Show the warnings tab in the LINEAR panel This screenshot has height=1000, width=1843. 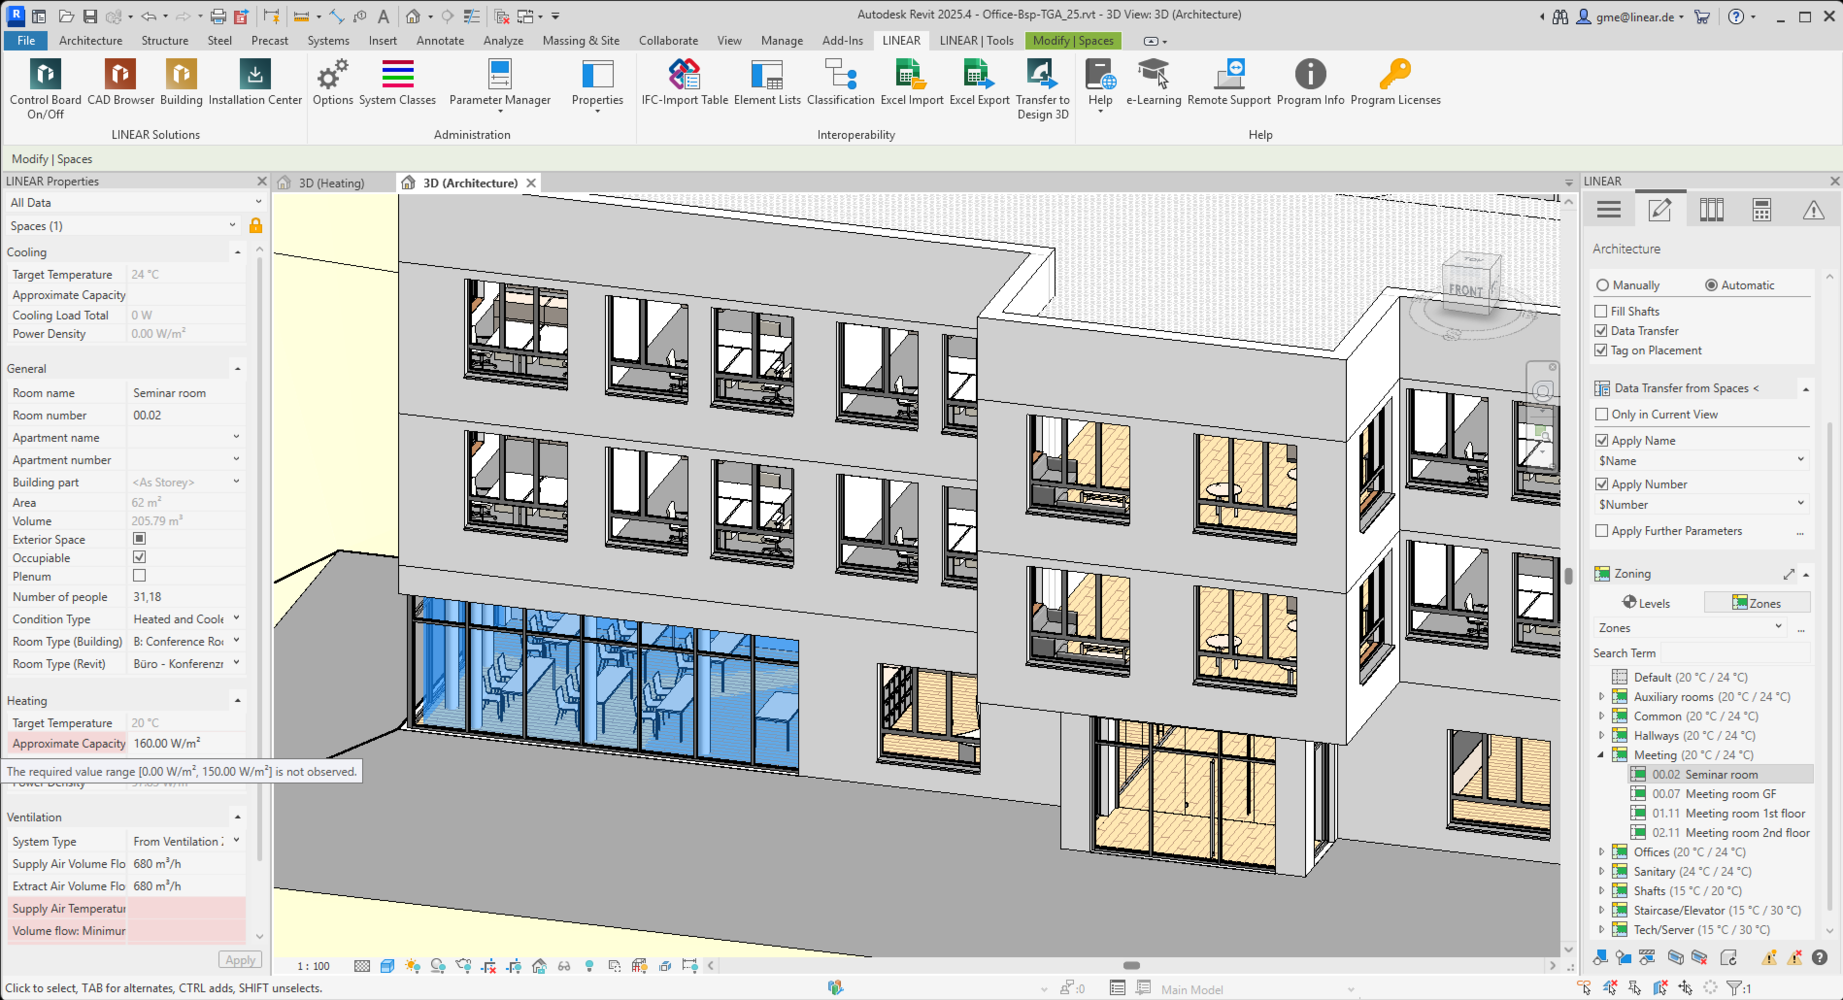tap(1812, 210)
